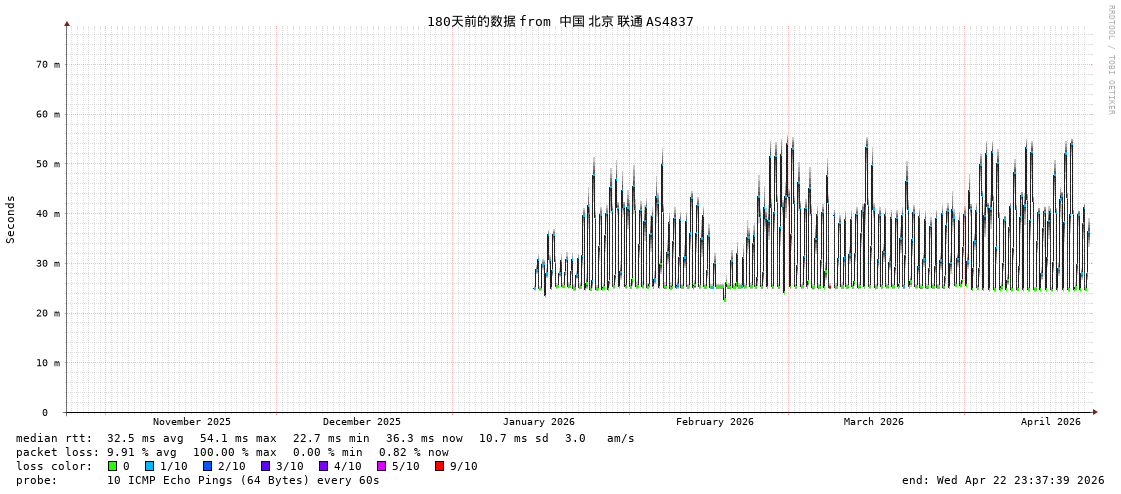
Task: Click the green 0 loss color swatch
Action: [112, 466]
